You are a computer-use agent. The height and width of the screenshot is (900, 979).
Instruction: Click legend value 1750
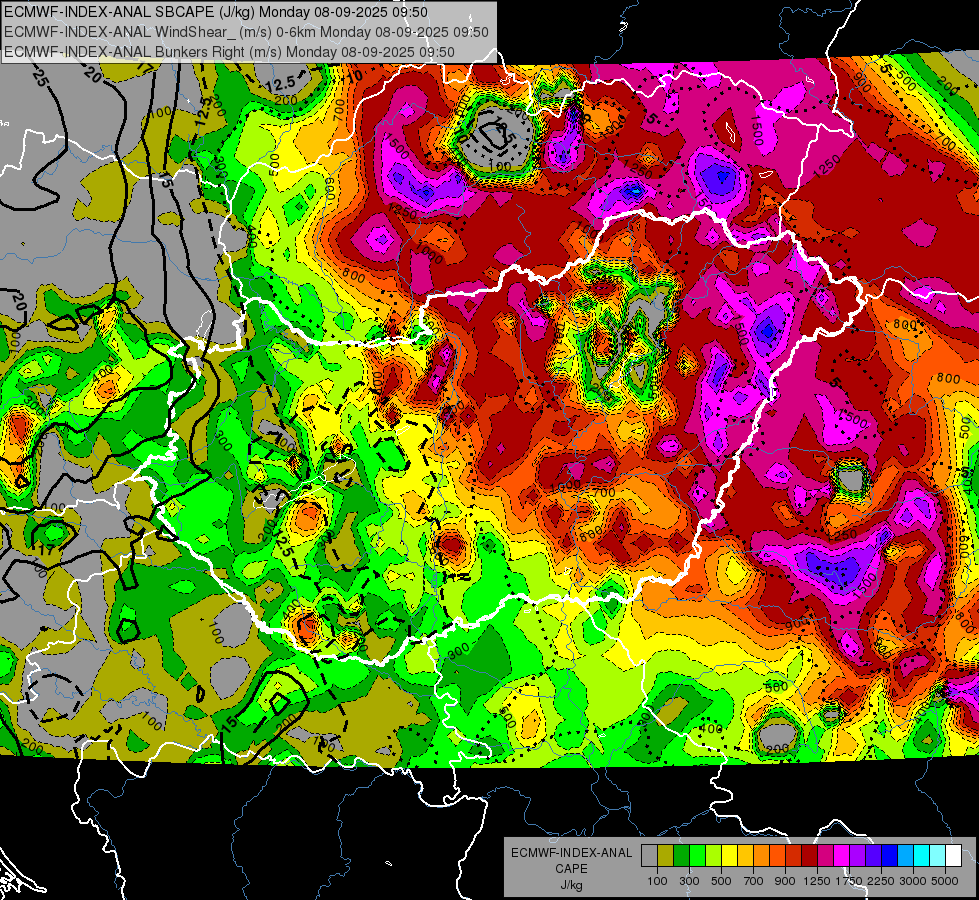pyautogui.click(x=849, y=881)
